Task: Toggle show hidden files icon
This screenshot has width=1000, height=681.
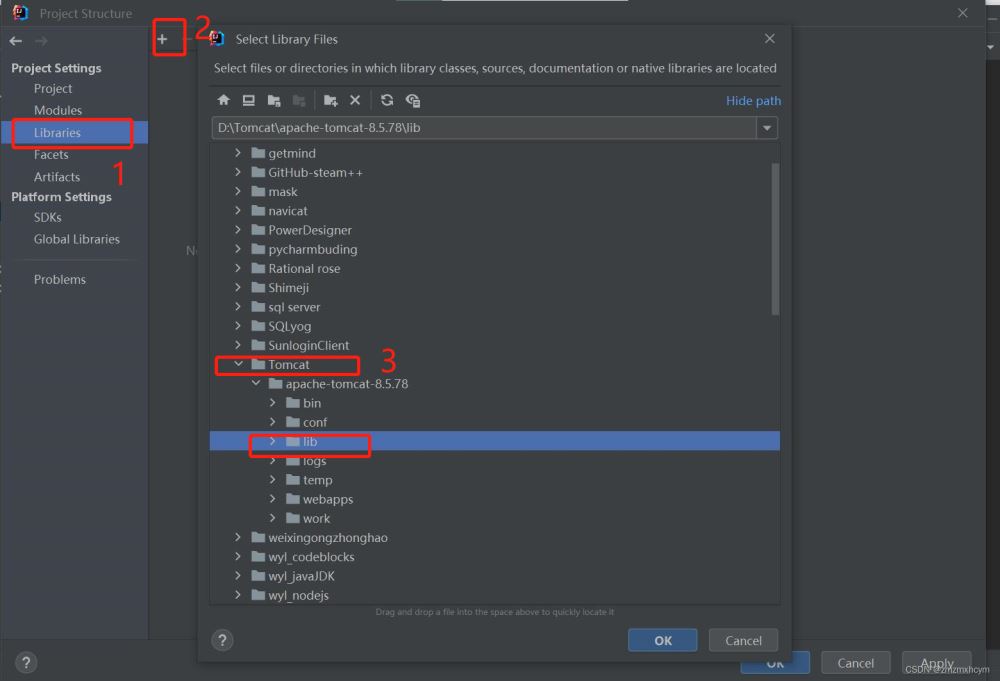Action: (413, 100)
